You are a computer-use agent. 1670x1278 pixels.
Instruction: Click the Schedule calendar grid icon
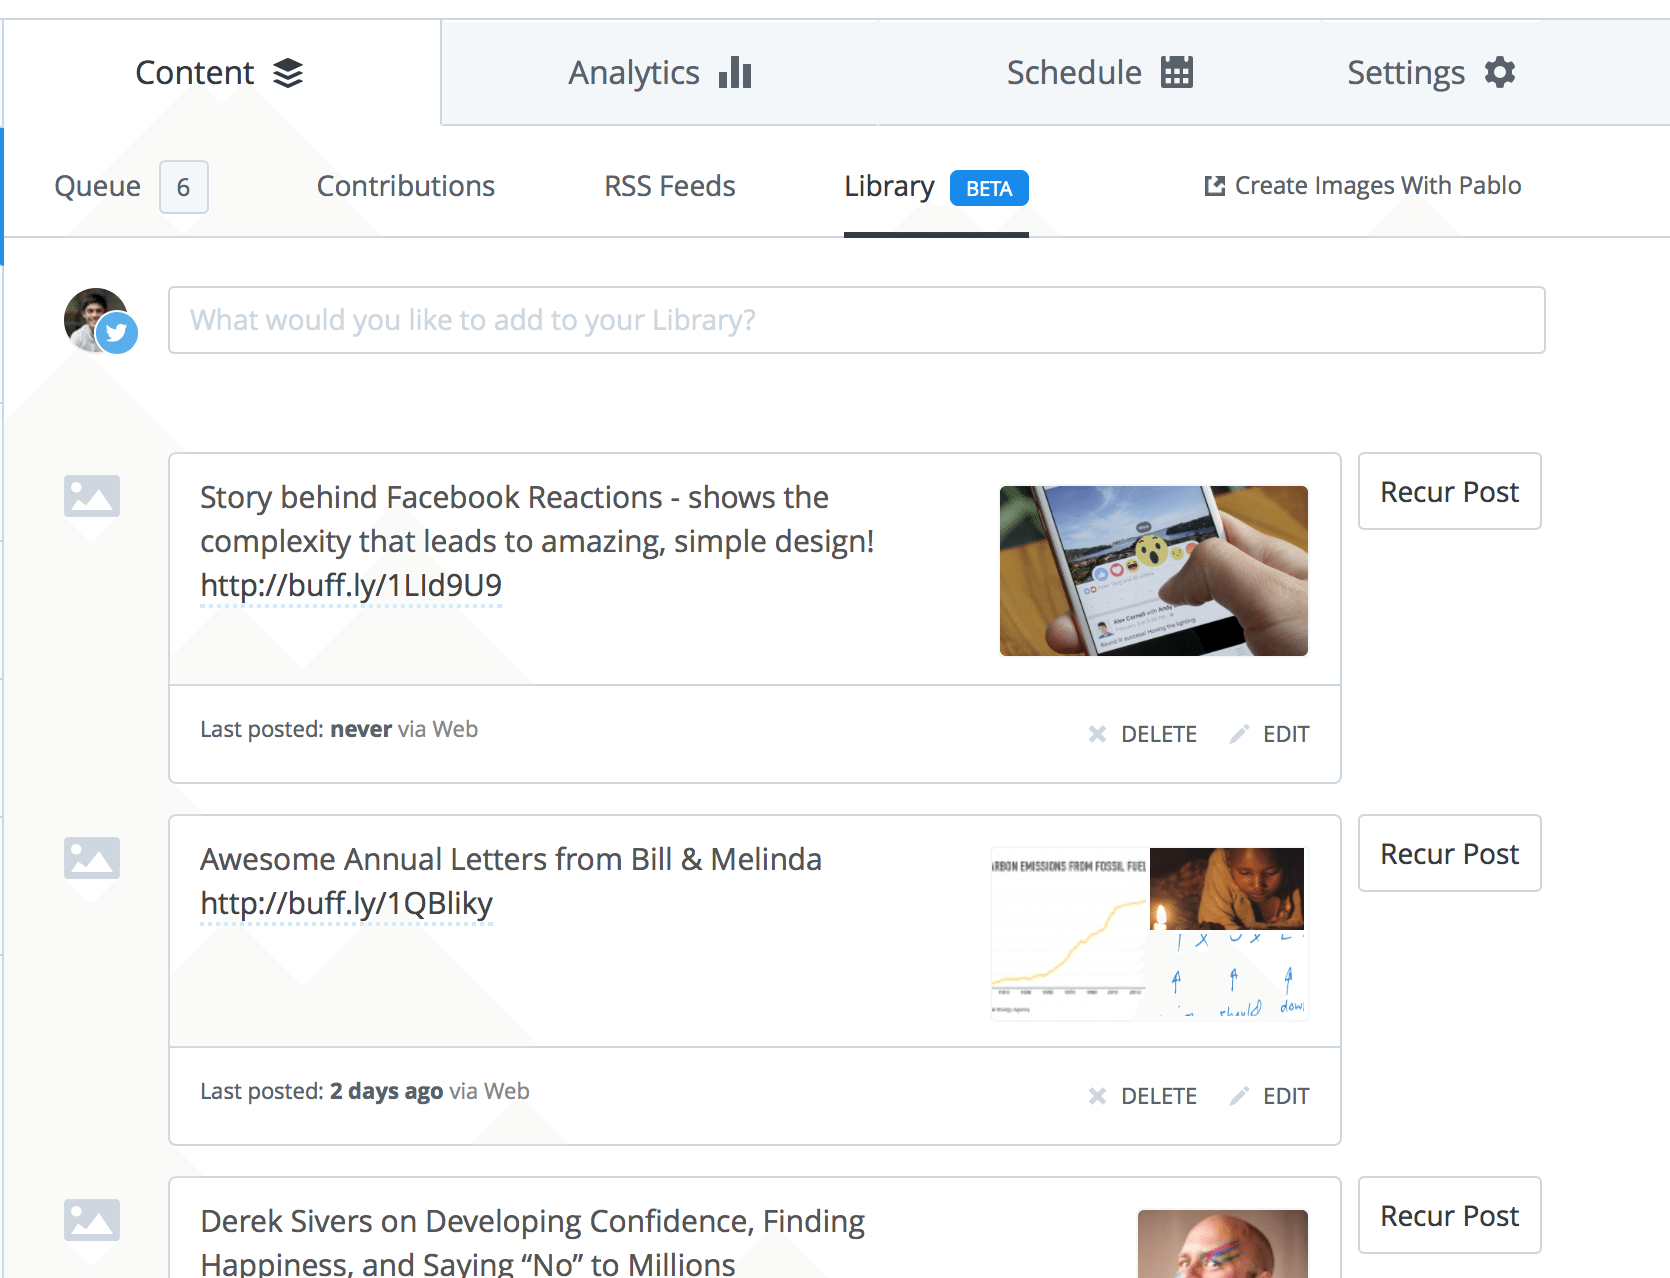pos(1177,72)
